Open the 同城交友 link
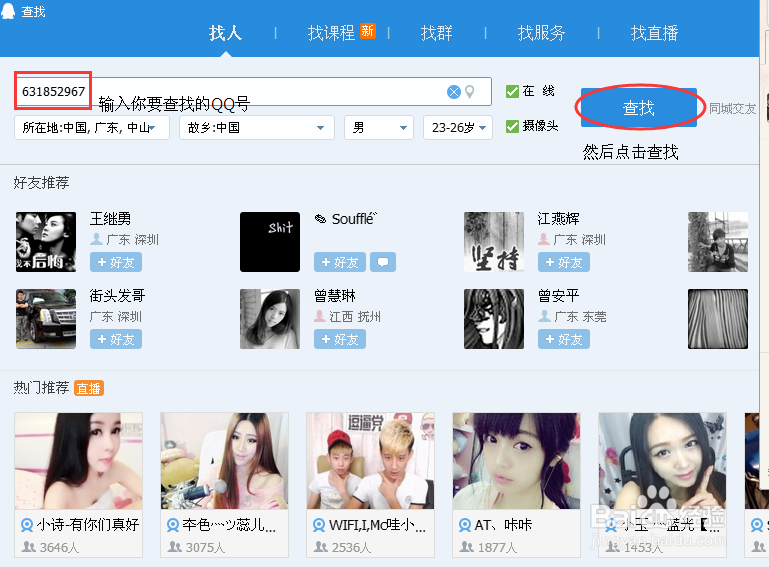The image size is (769, 567). [733, 108]
